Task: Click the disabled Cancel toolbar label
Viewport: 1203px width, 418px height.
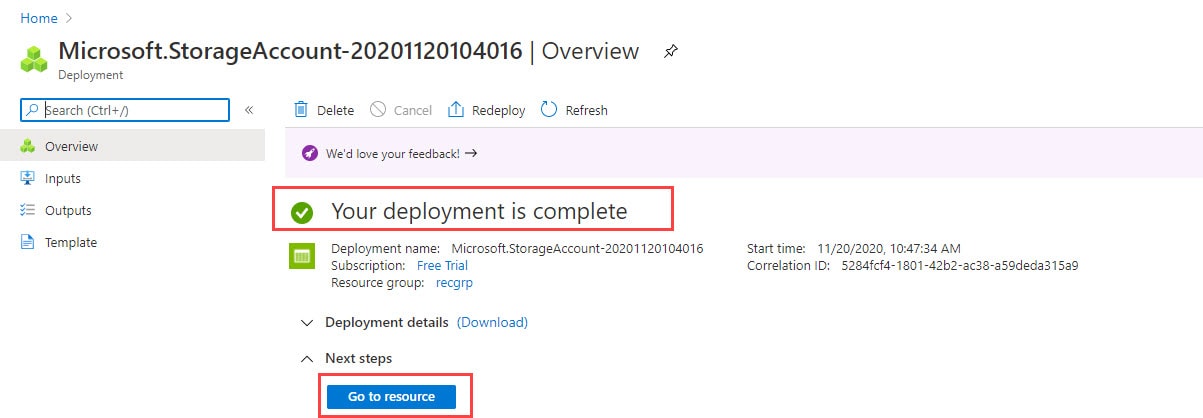Action: pyautogui.click(x=413, y=110)
